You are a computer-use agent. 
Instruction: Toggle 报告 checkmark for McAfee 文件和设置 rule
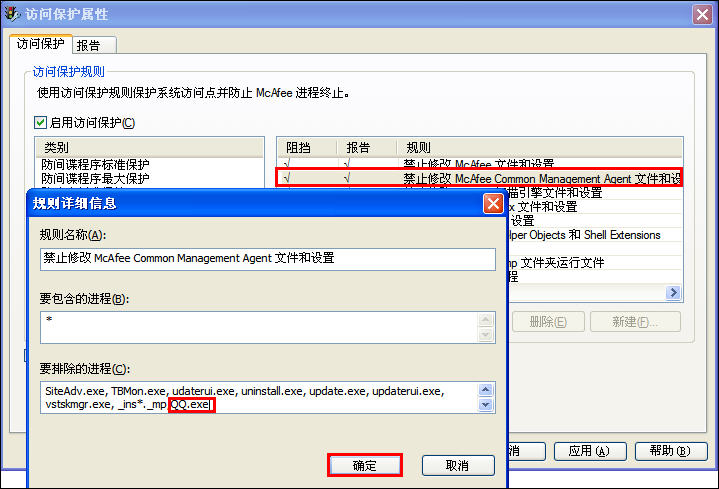(x=347, y=163)
